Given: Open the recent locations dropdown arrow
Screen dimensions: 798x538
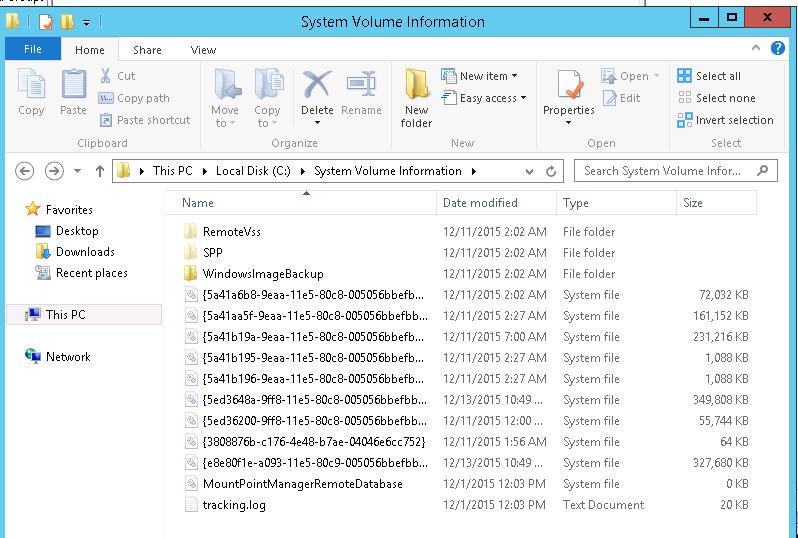Looking at the screenshot, I should (x=77, y=171).
